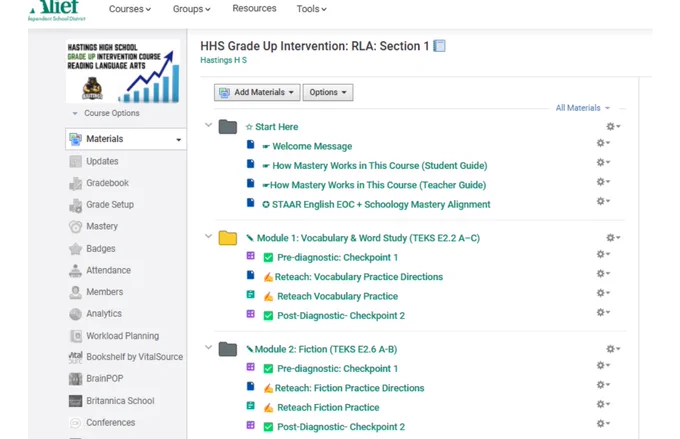Open the Courses menu
Image resolution: width=680 pixels, height=439 pixels.
(x=130, y=9)
